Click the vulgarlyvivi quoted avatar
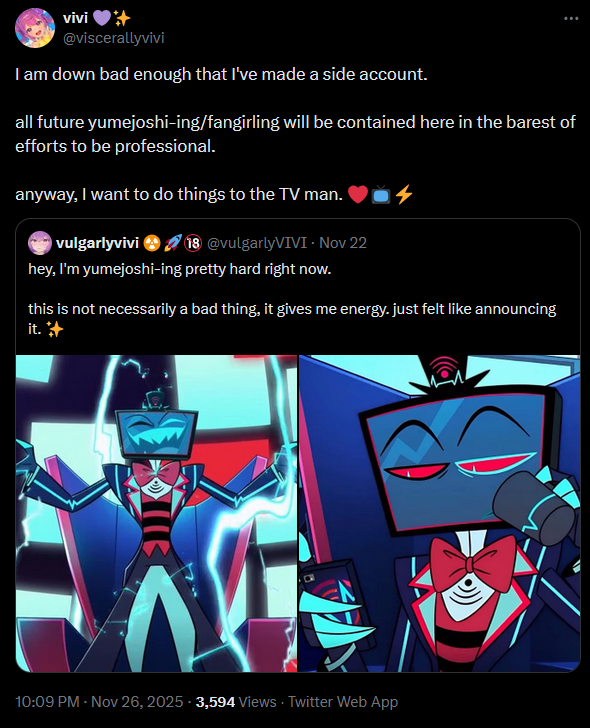590x728 pixels. tap(40, 243)
